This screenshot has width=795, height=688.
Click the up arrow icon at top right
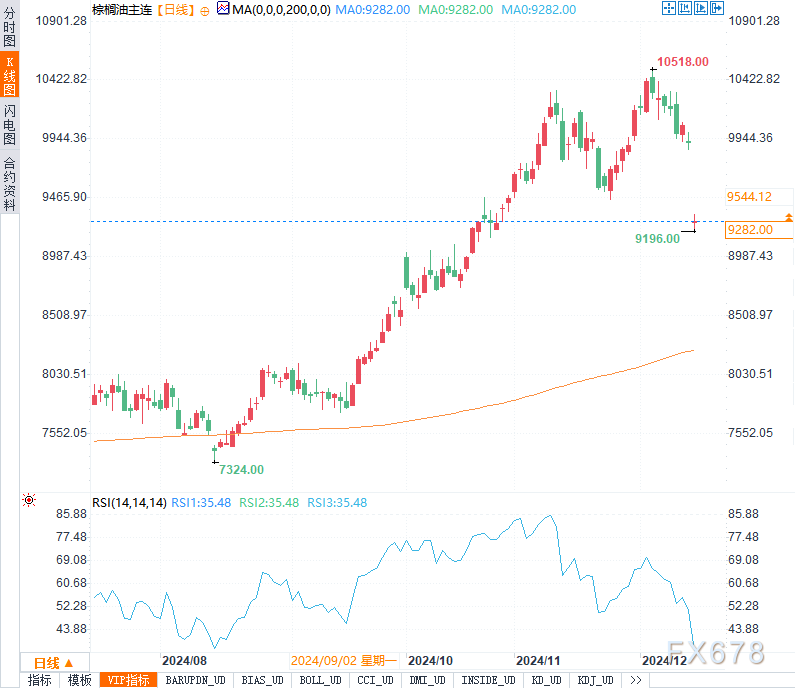pyautogui.click(x=686, y=7)
